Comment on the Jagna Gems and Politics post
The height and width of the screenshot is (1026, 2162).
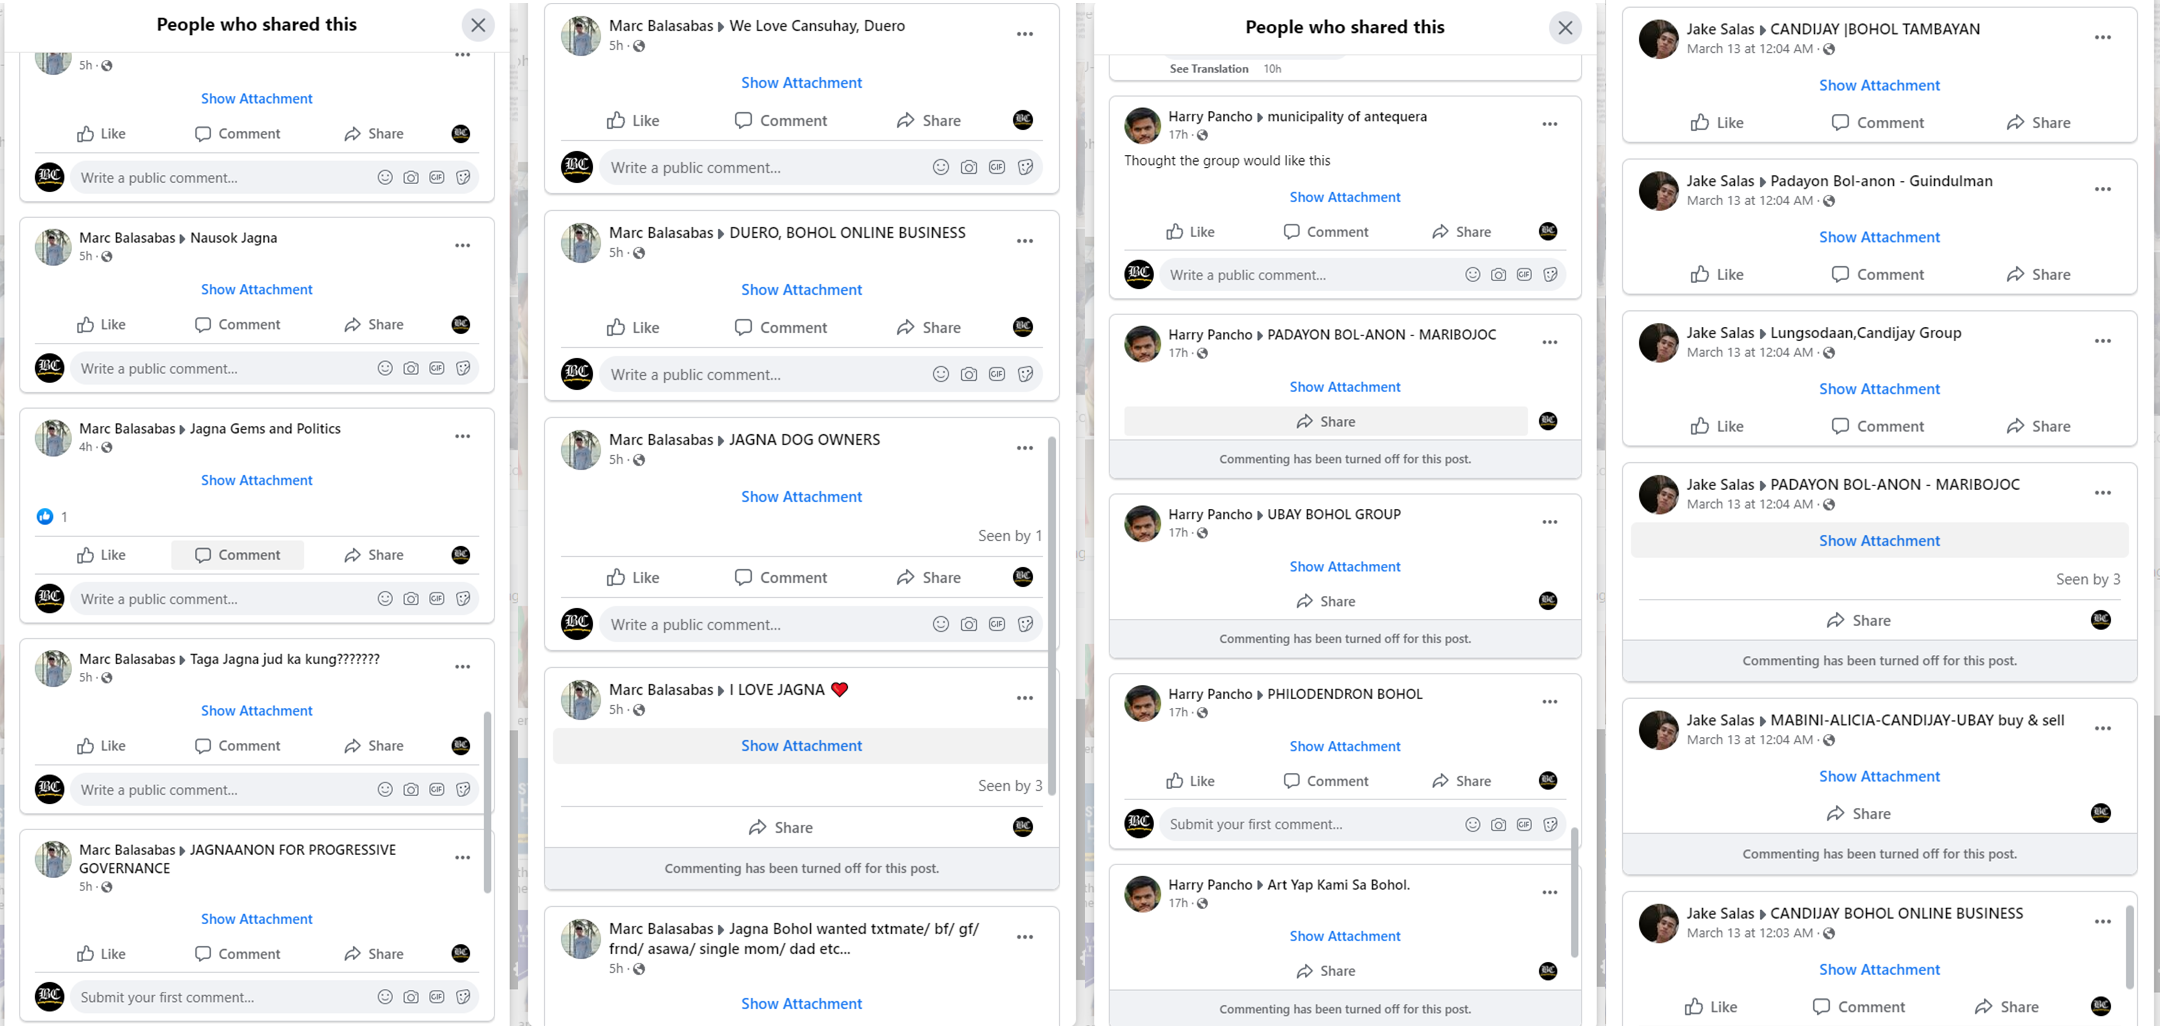237,555
